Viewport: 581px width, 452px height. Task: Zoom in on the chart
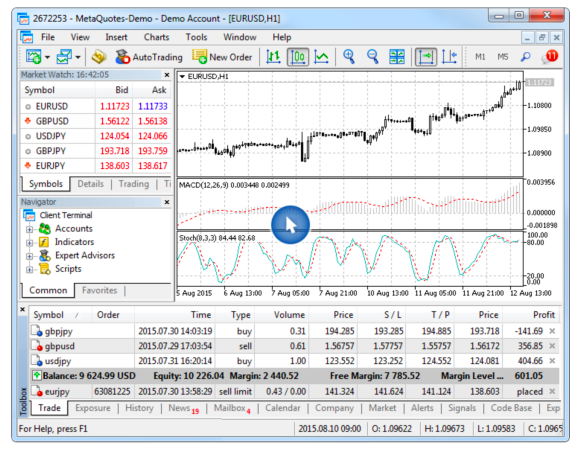349,57
